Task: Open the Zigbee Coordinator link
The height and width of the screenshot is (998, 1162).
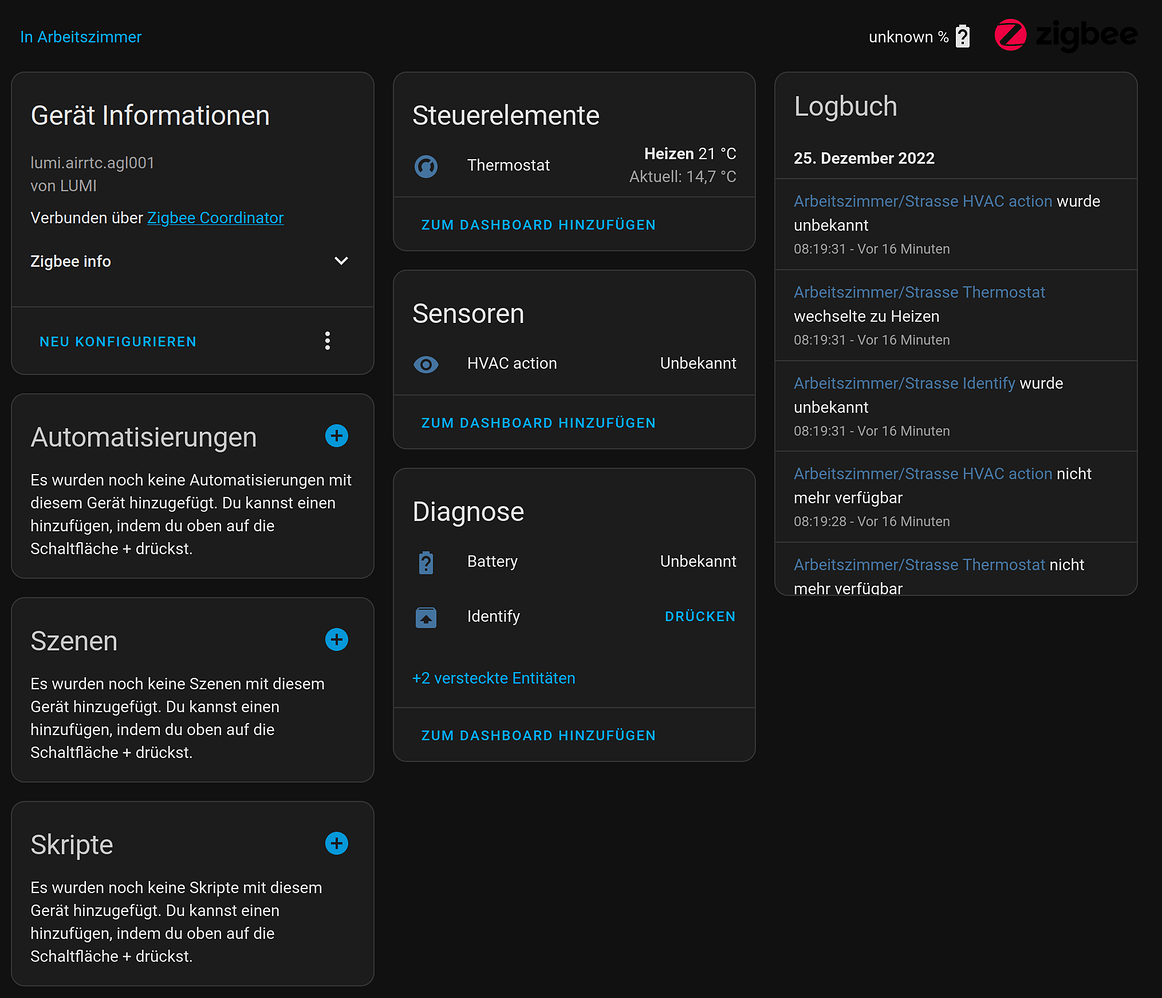Action: coord(215,217)
